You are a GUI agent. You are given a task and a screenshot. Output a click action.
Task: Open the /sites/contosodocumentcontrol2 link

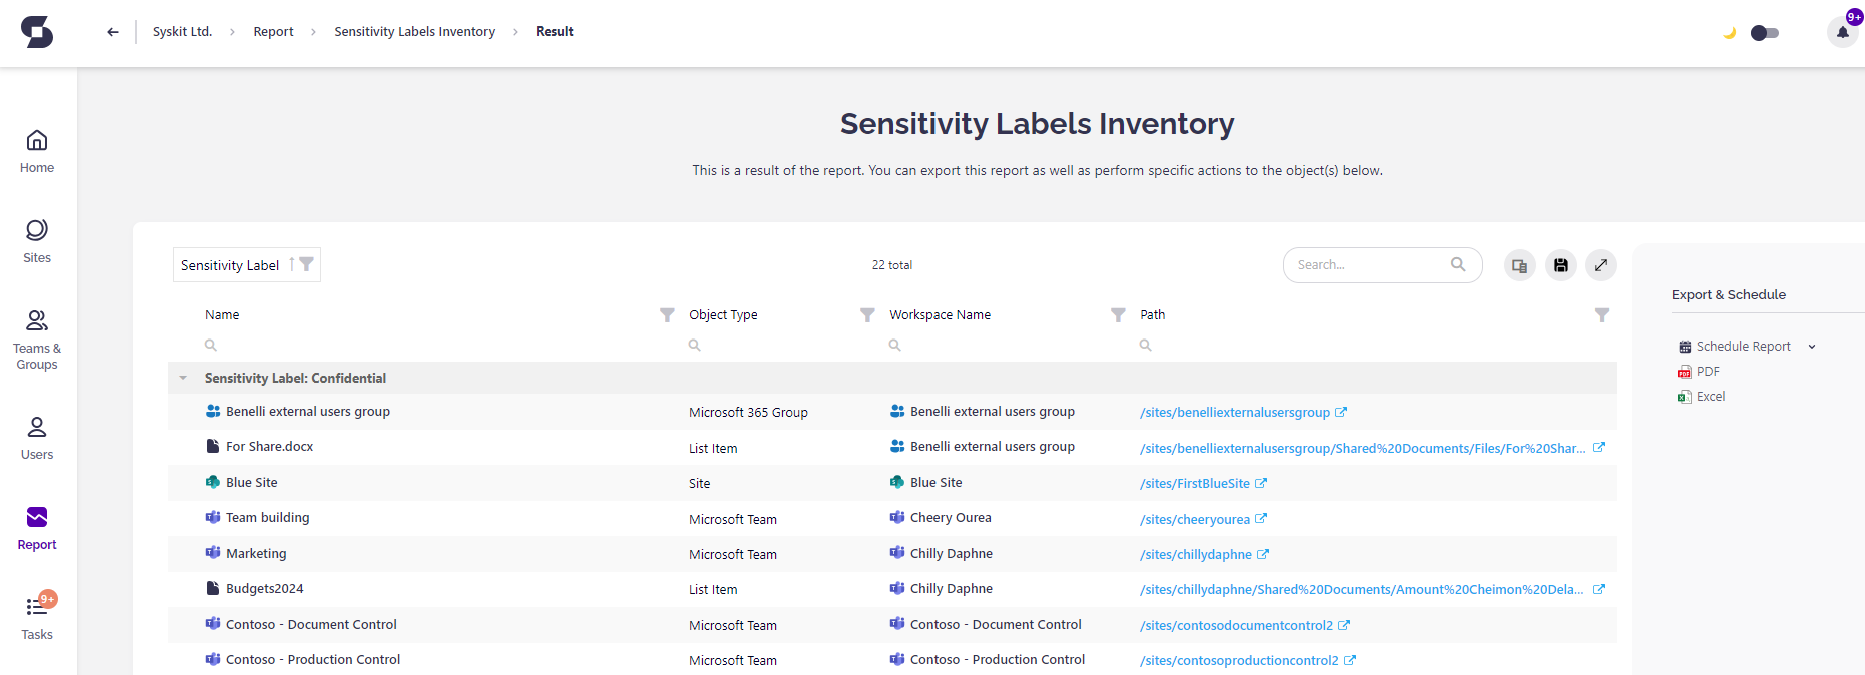[x=1236, y=625]
